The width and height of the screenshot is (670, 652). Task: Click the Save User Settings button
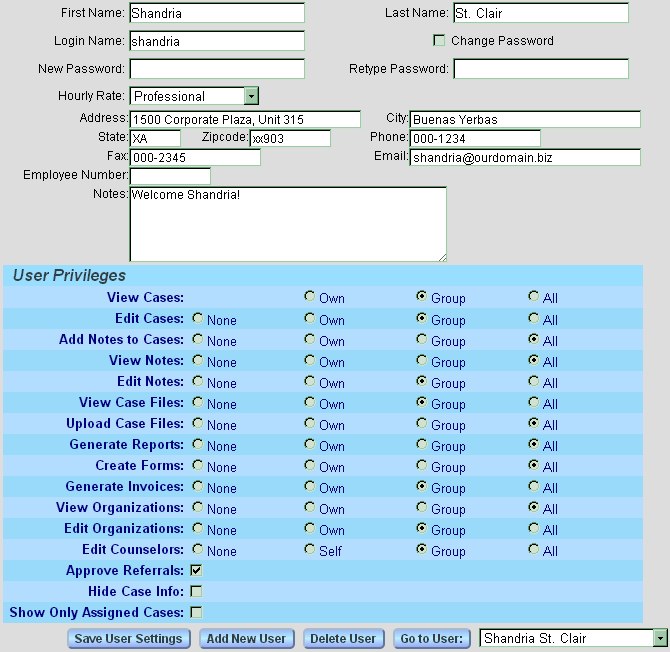point(128,638)
